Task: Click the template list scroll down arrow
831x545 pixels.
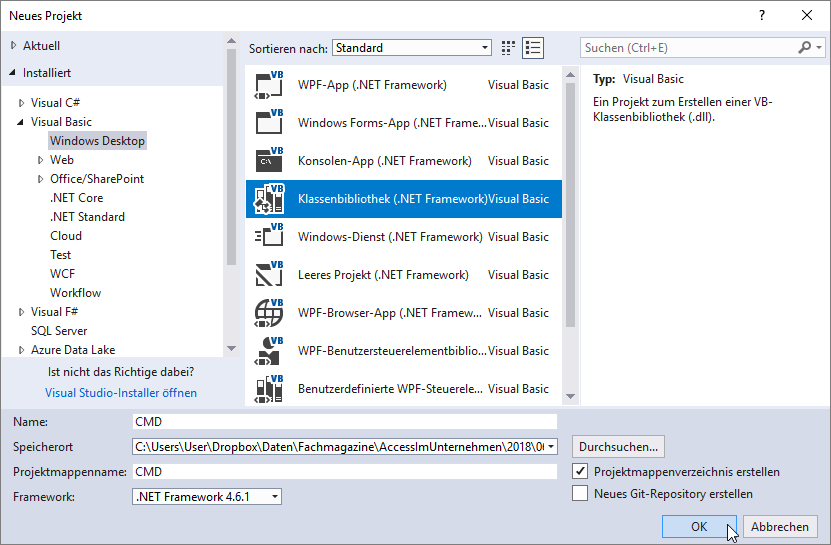Action: 570,396
